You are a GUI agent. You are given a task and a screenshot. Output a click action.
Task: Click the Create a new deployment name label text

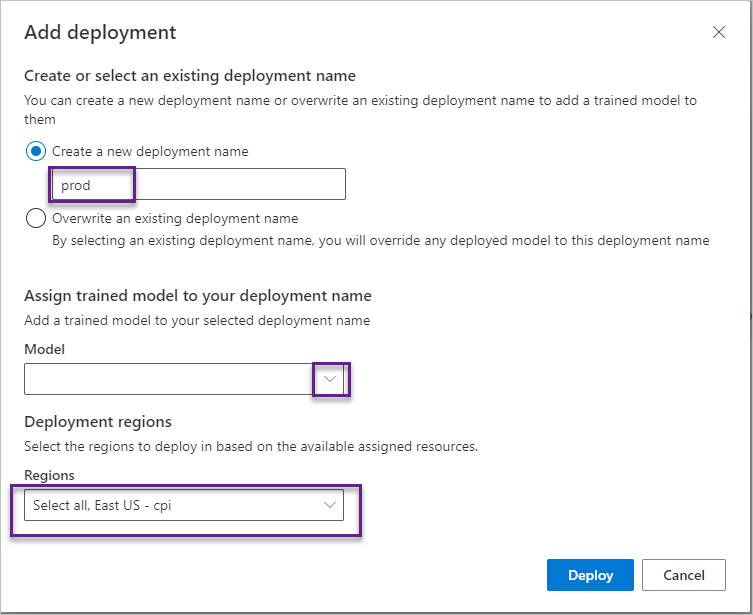click(x=150, y=152)
